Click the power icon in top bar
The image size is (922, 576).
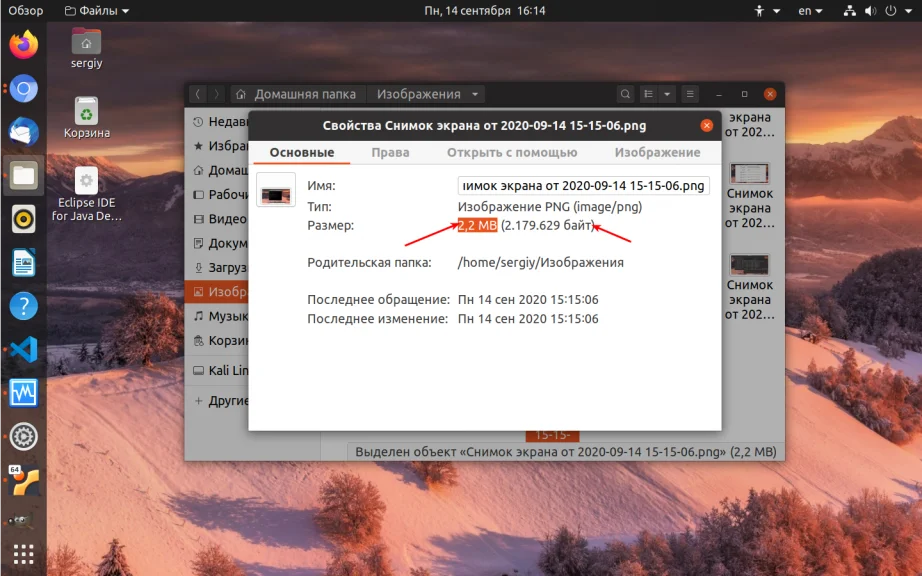click(891, 11)
